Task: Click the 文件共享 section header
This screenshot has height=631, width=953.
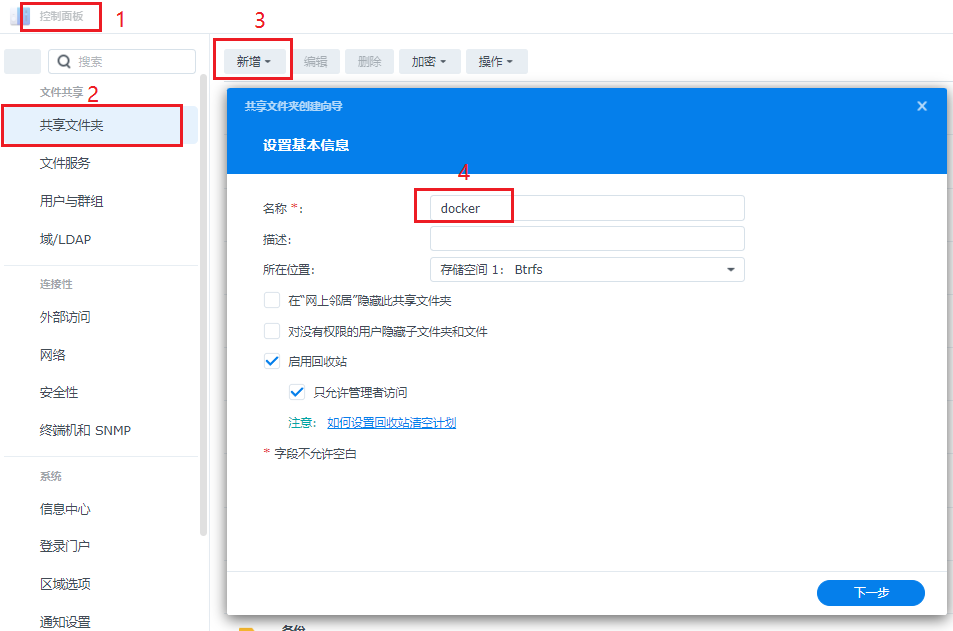Action: click(x=61, y=92)
